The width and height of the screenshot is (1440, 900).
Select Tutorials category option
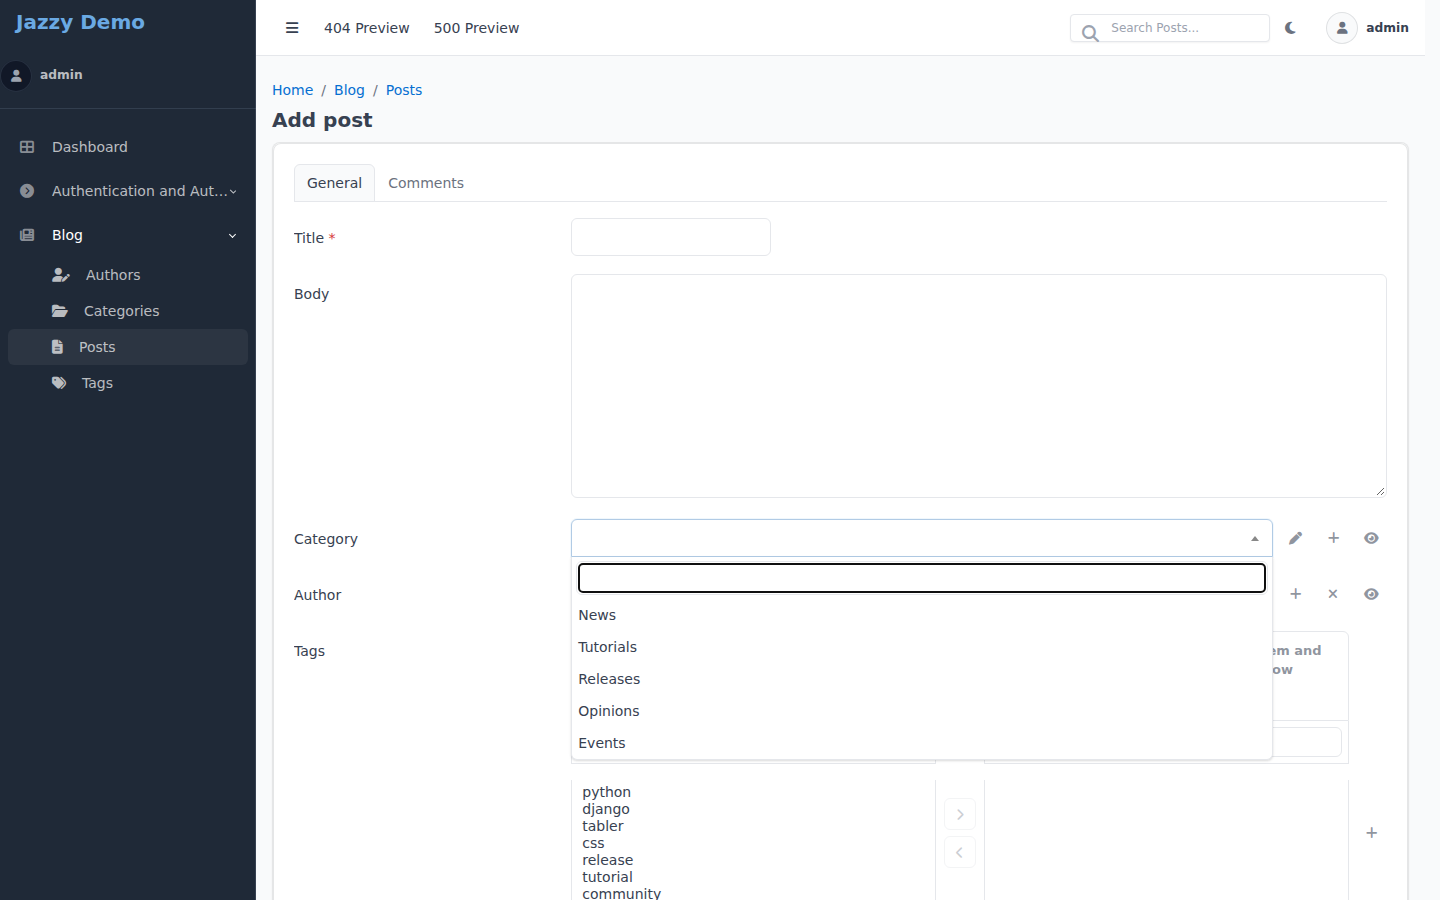tap(921, 647)
